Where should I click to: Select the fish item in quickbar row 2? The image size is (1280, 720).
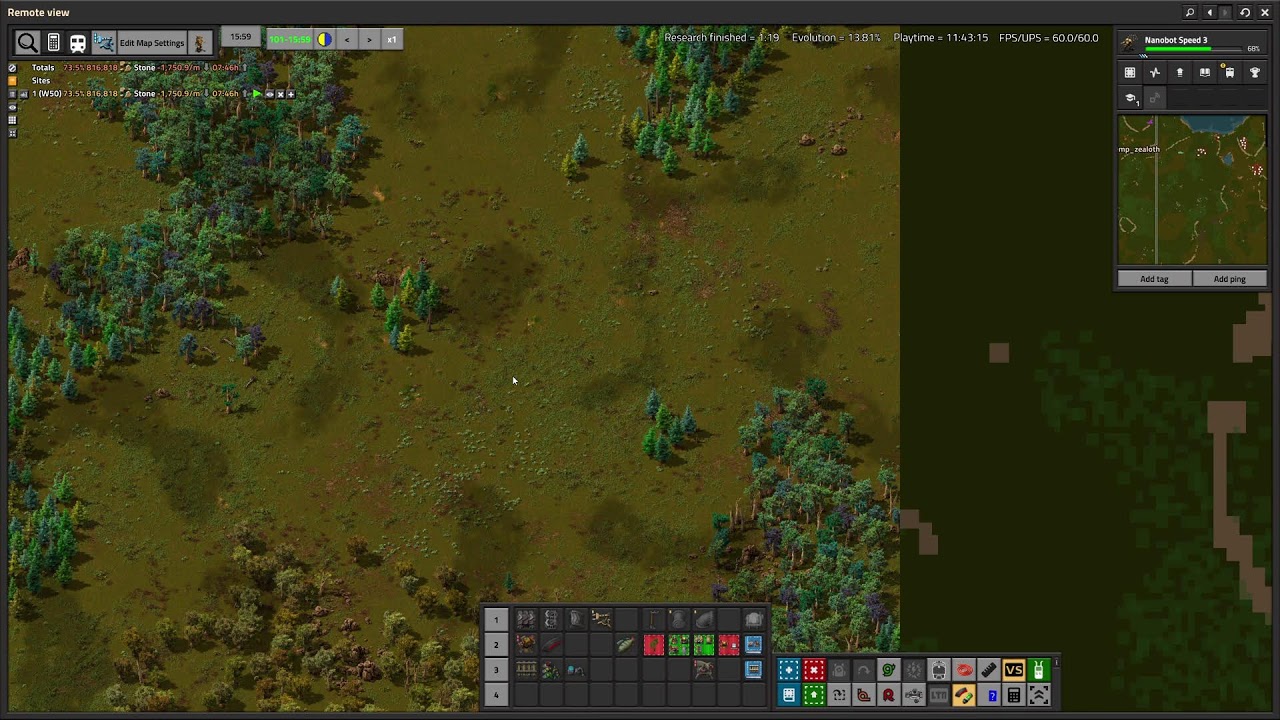[627, 645]
